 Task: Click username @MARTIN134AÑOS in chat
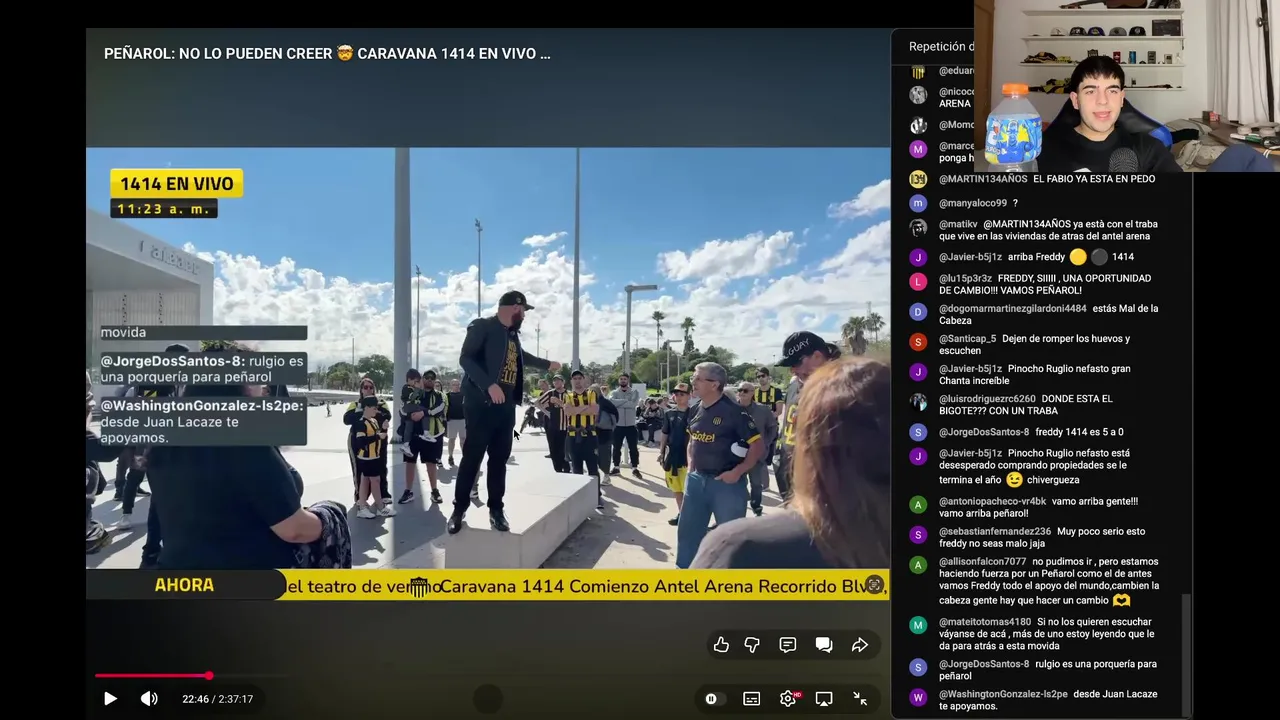pos(983,179)
